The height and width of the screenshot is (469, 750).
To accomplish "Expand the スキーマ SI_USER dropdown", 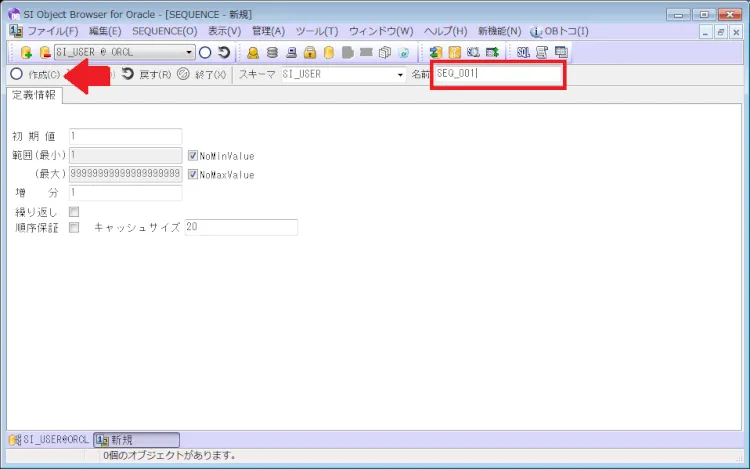I will tap(400, 75).
